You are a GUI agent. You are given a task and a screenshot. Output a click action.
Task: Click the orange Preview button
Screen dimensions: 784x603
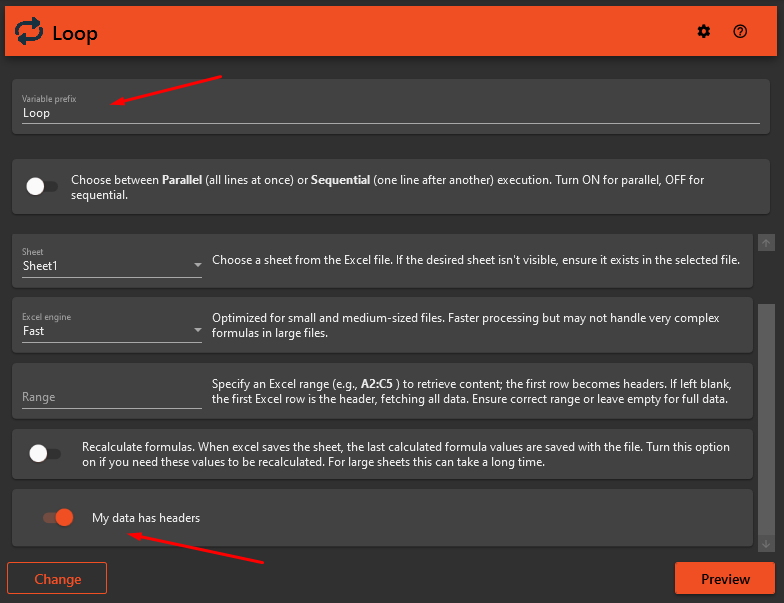[725, 579]
